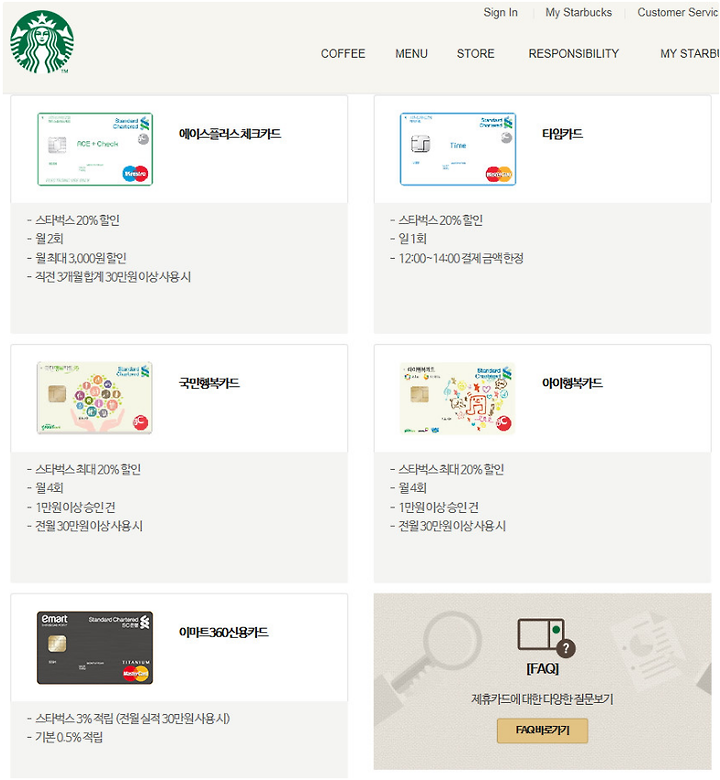This screenshot has height=780, width=720.
Task: Open the STORE navigation item
Action: [475, 54]
